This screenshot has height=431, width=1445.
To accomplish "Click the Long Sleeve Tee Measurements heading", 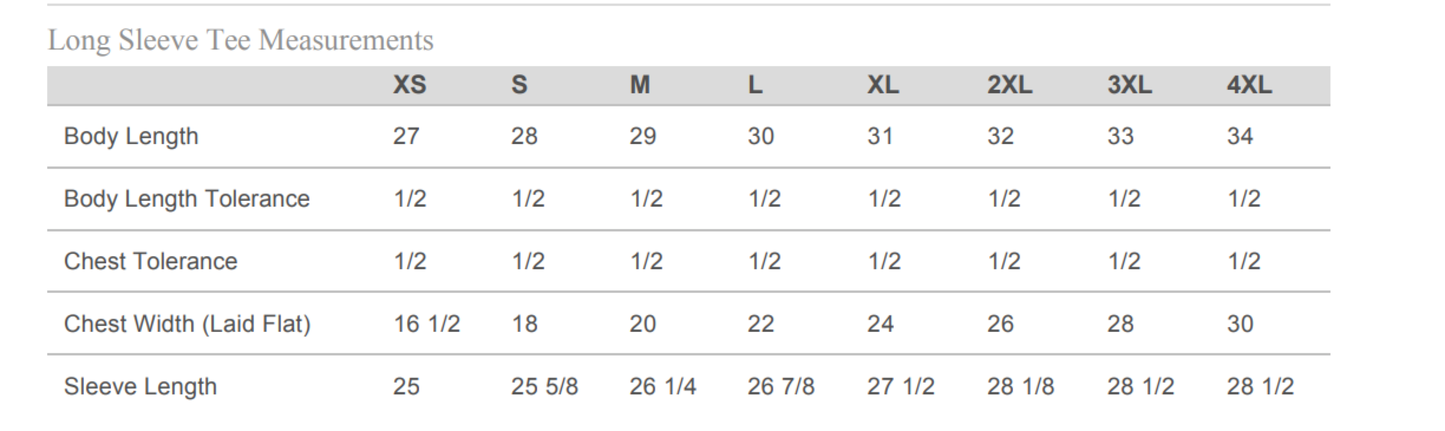I will (x=241, y=40).
